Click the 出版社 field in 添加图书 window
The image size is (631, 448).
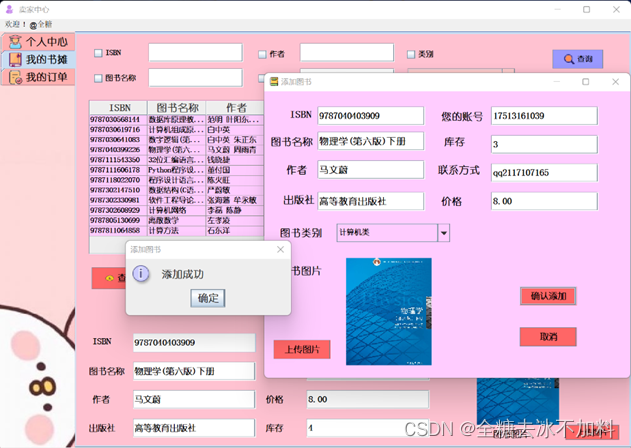click(370, 201)
